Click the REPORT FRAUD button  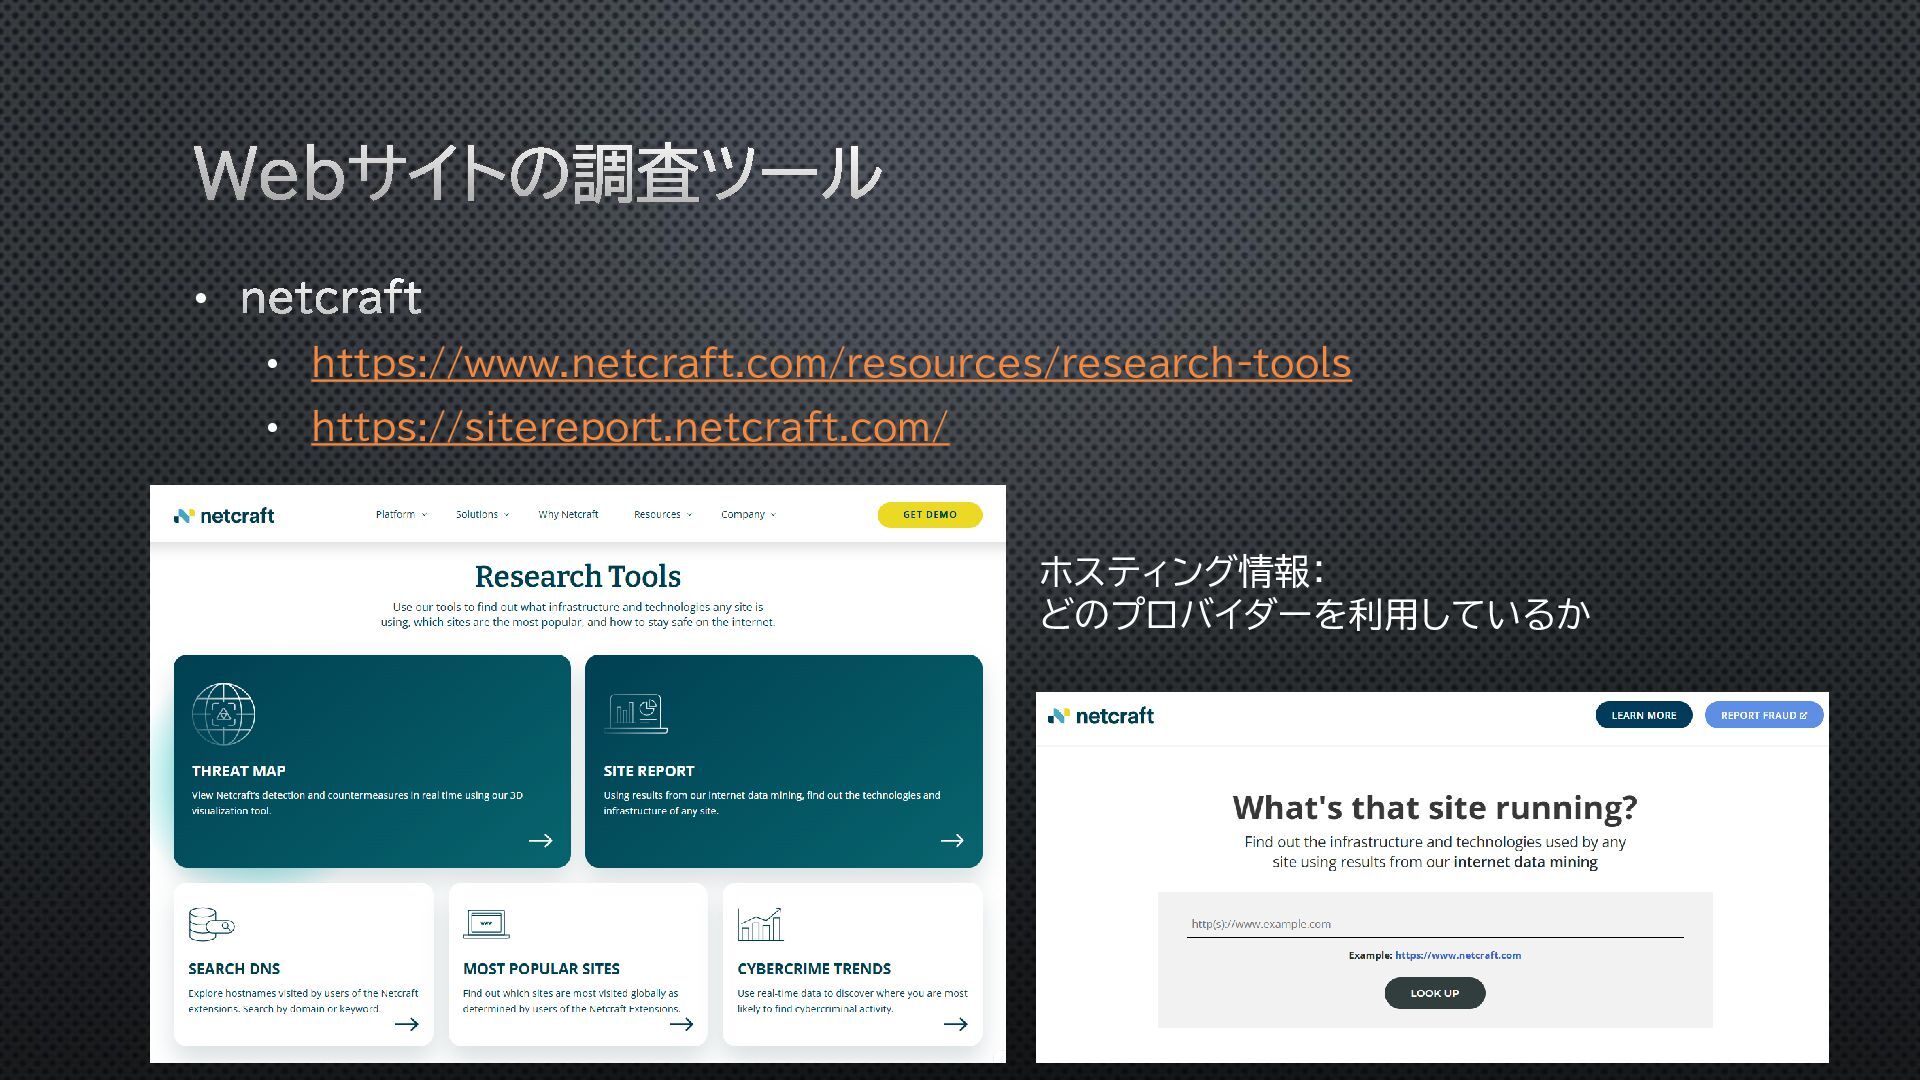point(1764,715)
